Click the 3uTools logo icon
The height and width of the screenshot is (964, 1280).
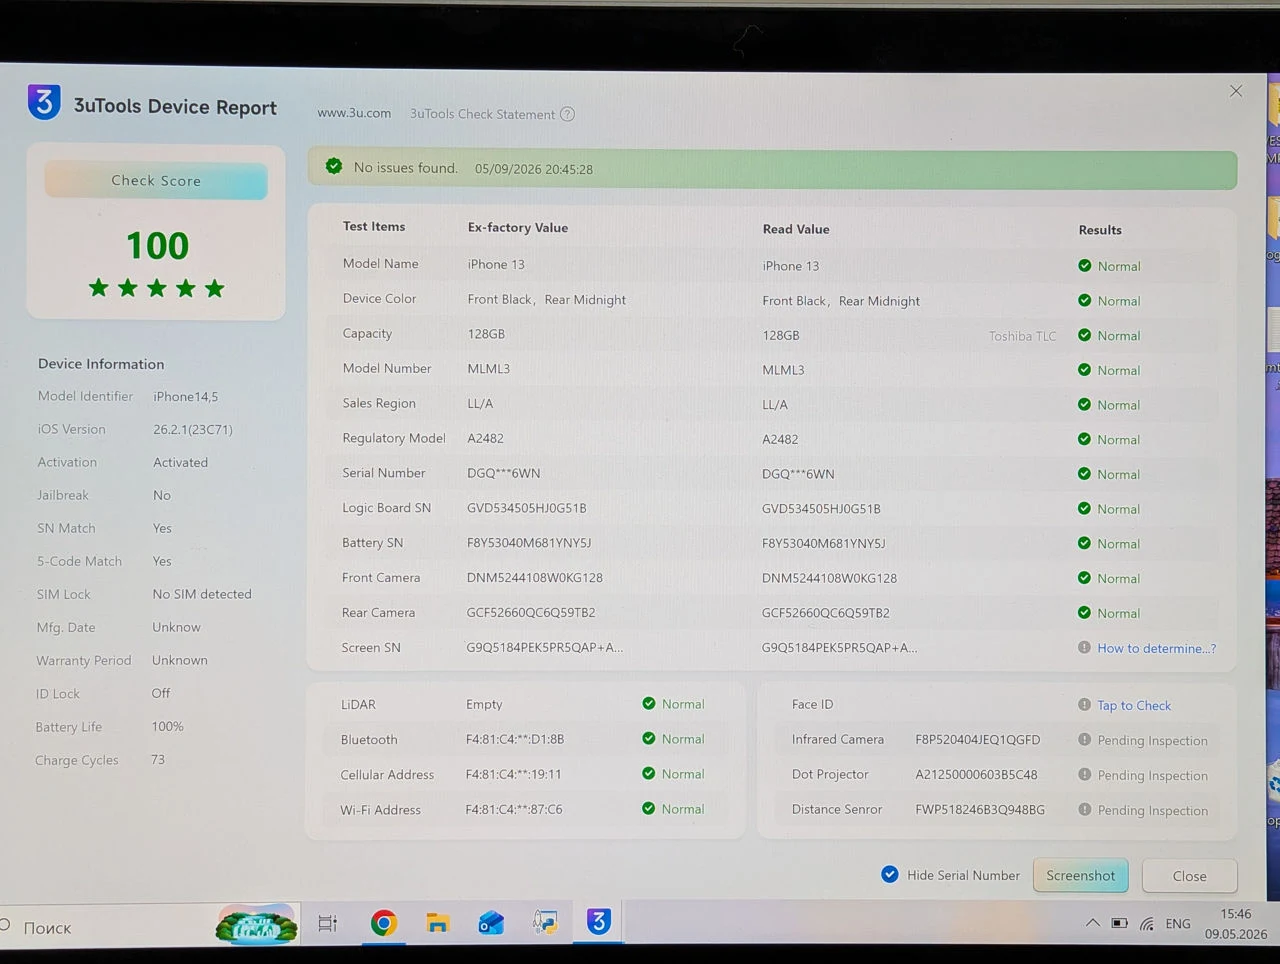click(x=44, y=103)
